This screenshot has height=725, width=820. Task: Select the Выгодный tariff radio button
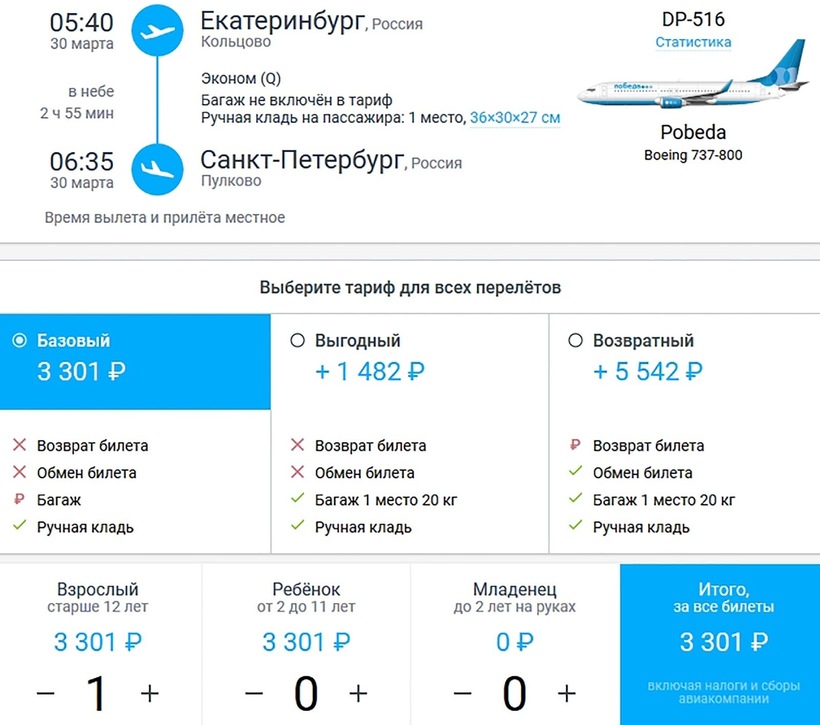click(x=297, y=341)
